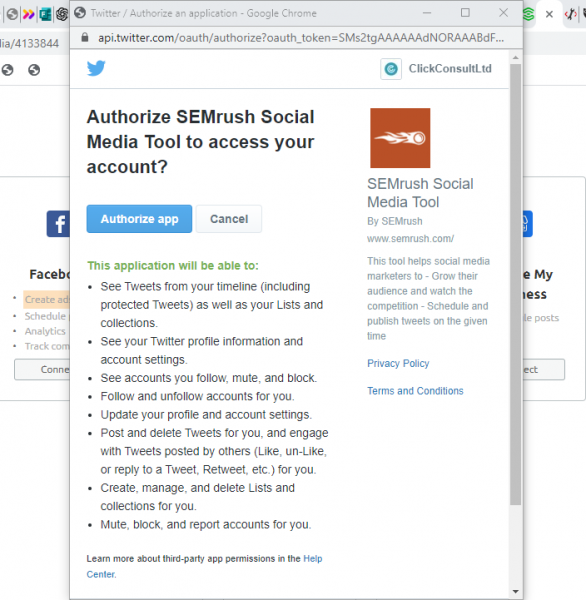Click 'Schedule' item in background Facebook list
The image size is (586, 600).
coord(45,316)
